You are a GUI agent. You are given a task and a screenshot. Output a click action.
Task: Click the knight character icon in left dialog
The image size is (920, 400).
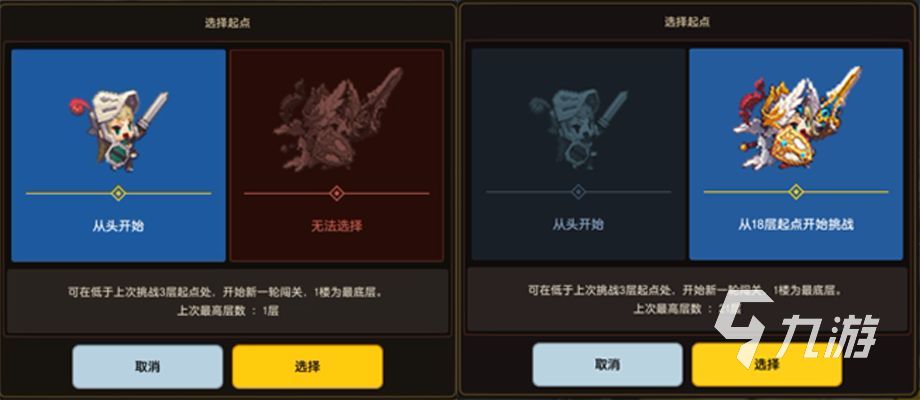[x=119, y=130]
